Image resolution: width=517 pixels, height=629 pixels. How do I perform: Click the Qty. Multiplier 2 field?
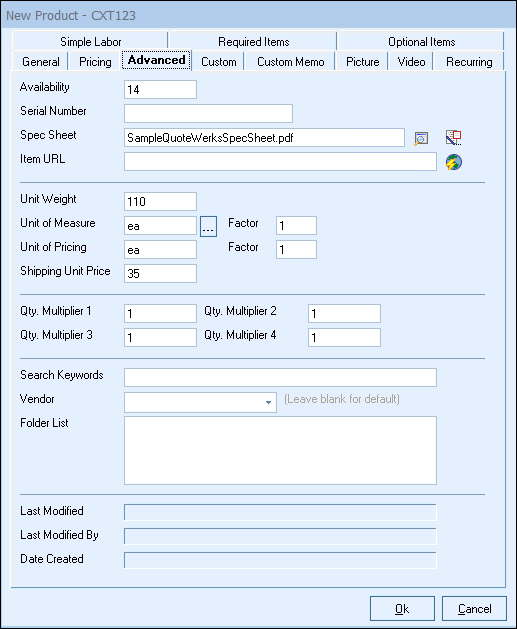tap(344, 313)
